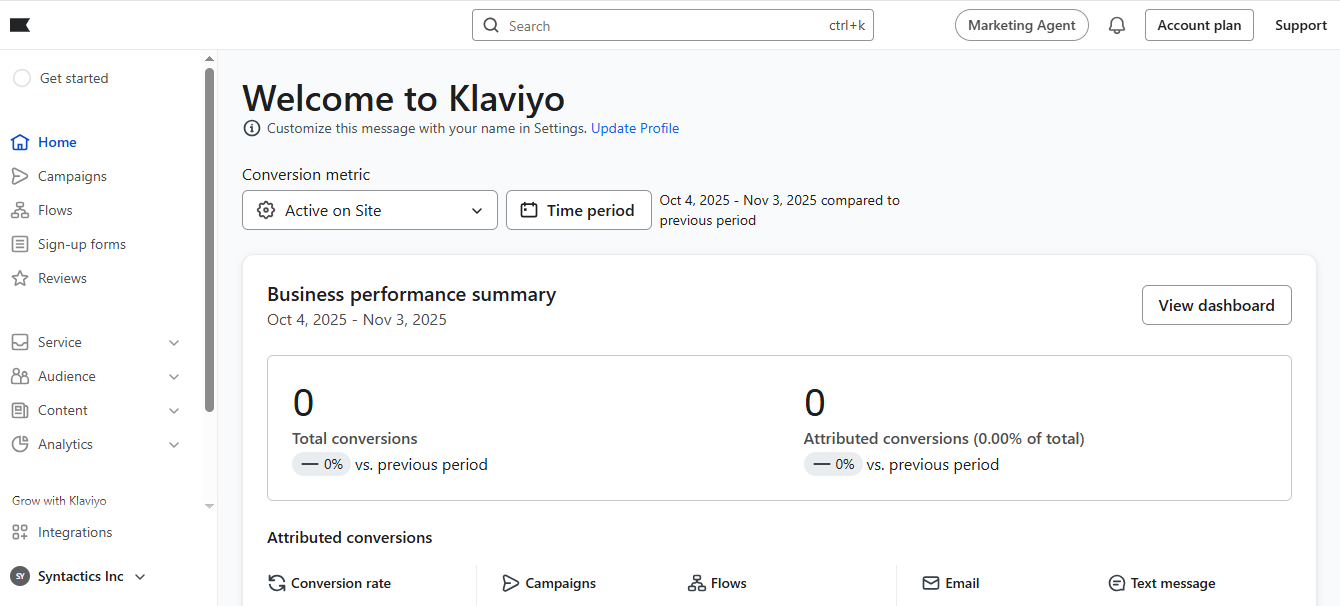Viewport: 1340px width, 606px height.
Task: Click the Marketing Agent button
Action: click(x=1022, y=26)
